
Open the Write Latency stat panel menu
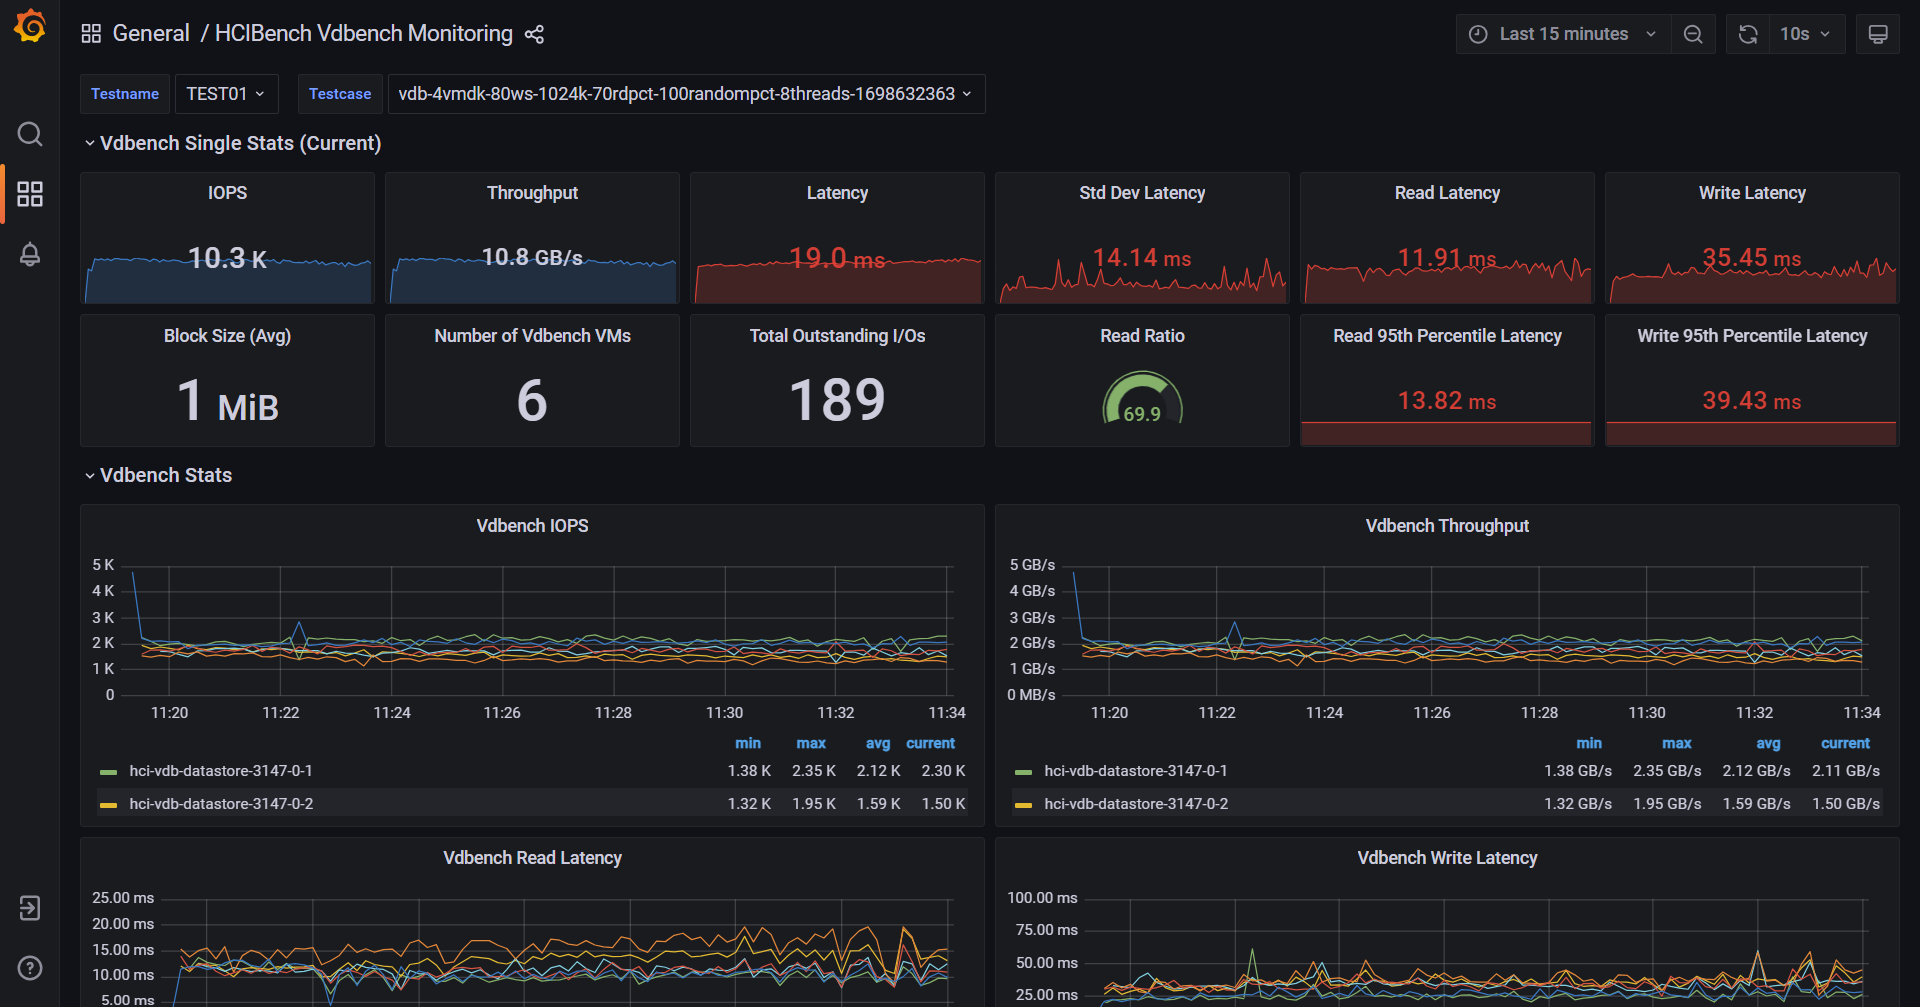[1752, 193]
